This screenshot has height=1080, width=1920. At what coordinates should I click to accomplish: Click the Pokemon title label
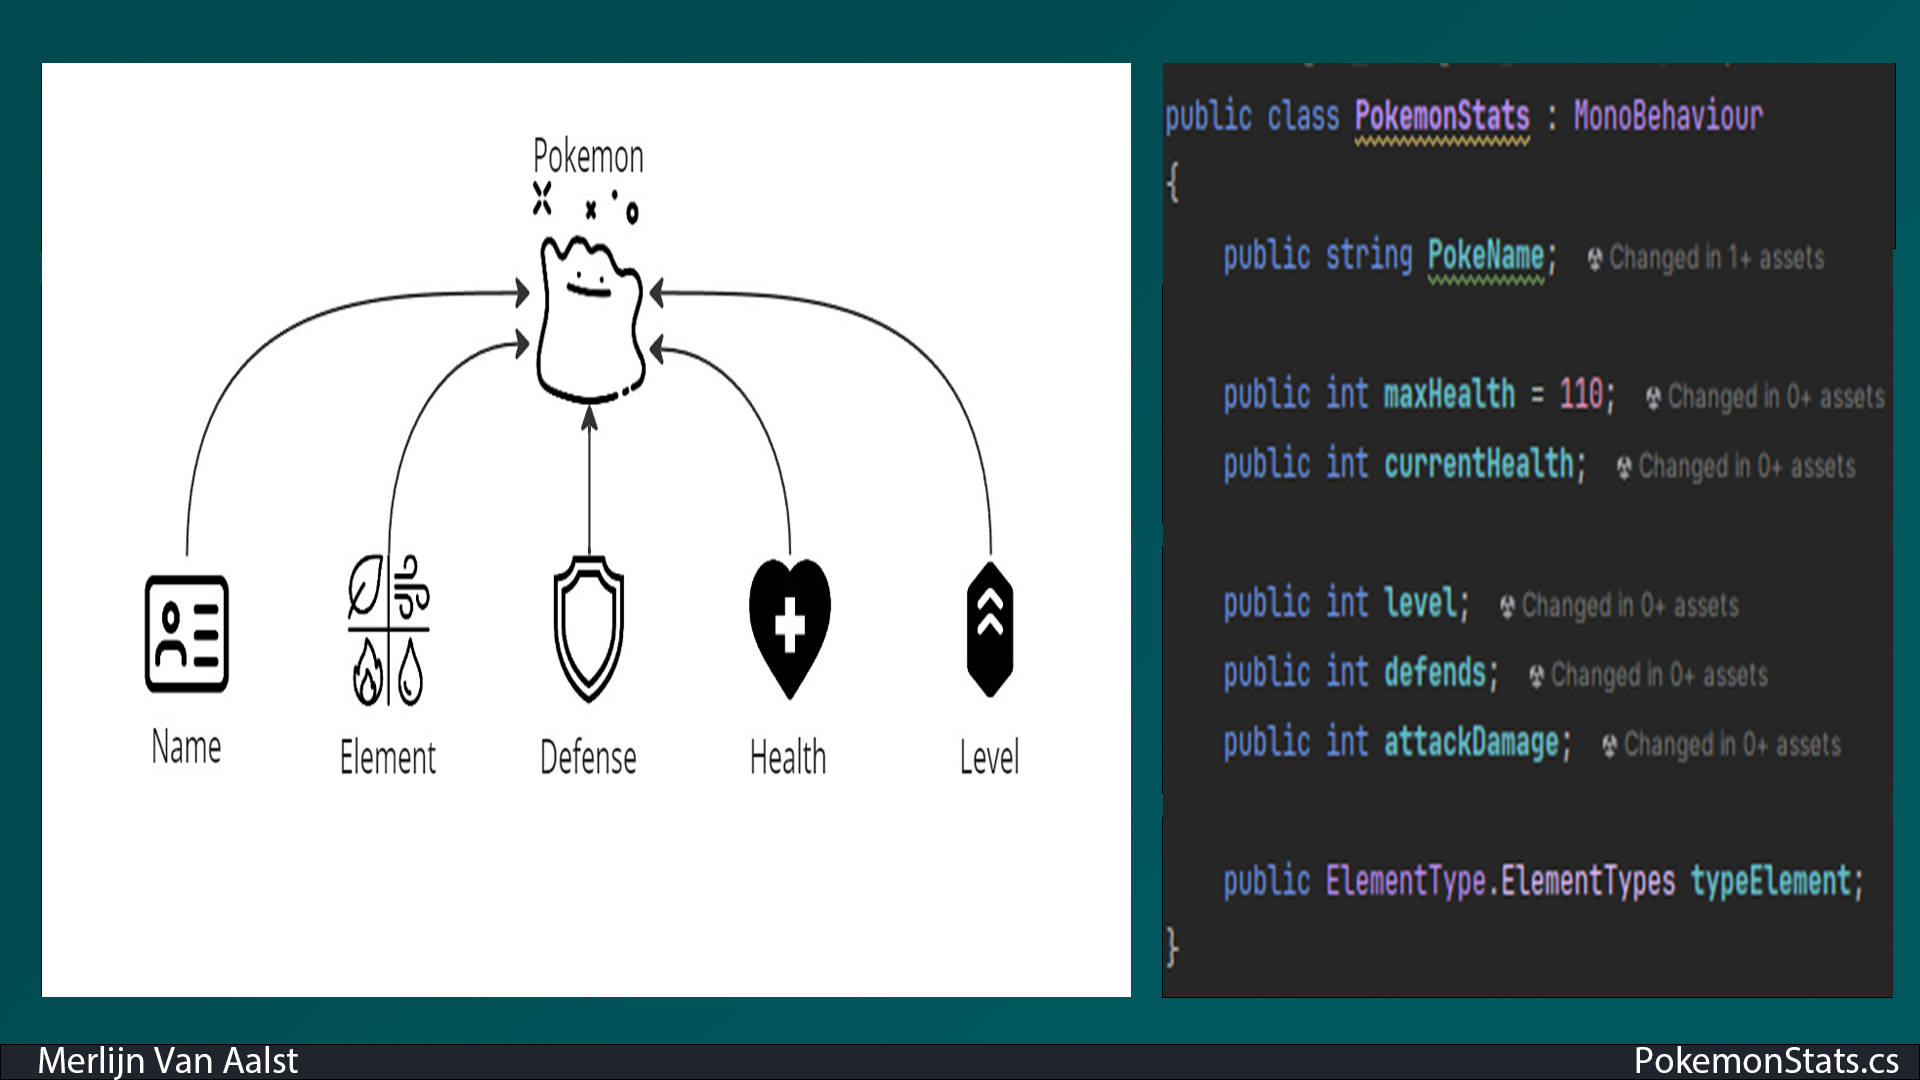coord(588,157)
